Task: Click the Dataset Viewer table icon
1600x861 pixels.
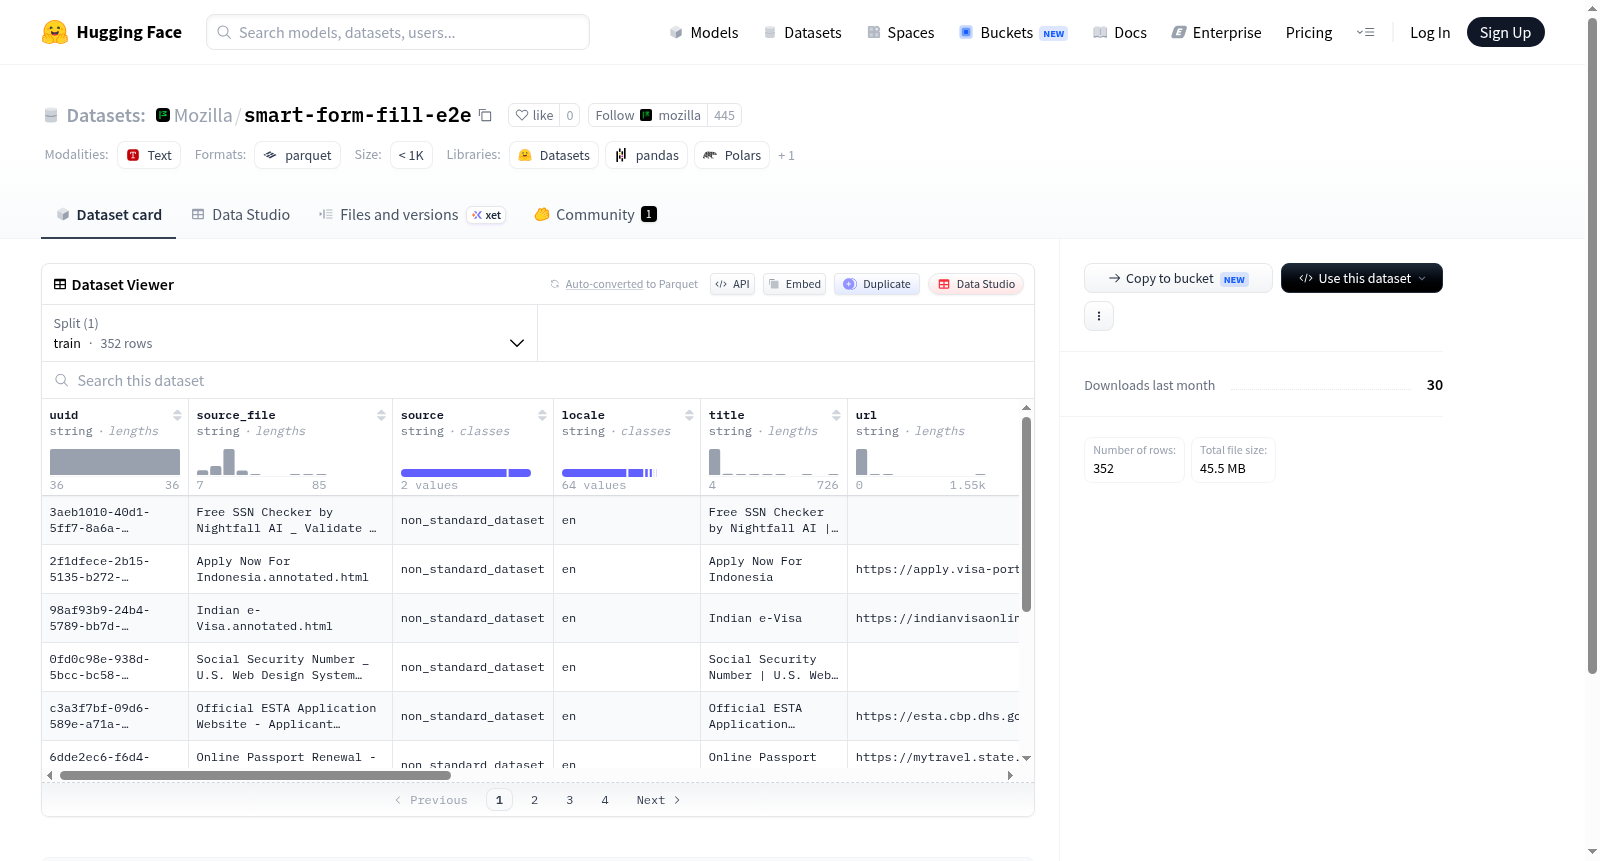Action: click(x=60, y=285)
